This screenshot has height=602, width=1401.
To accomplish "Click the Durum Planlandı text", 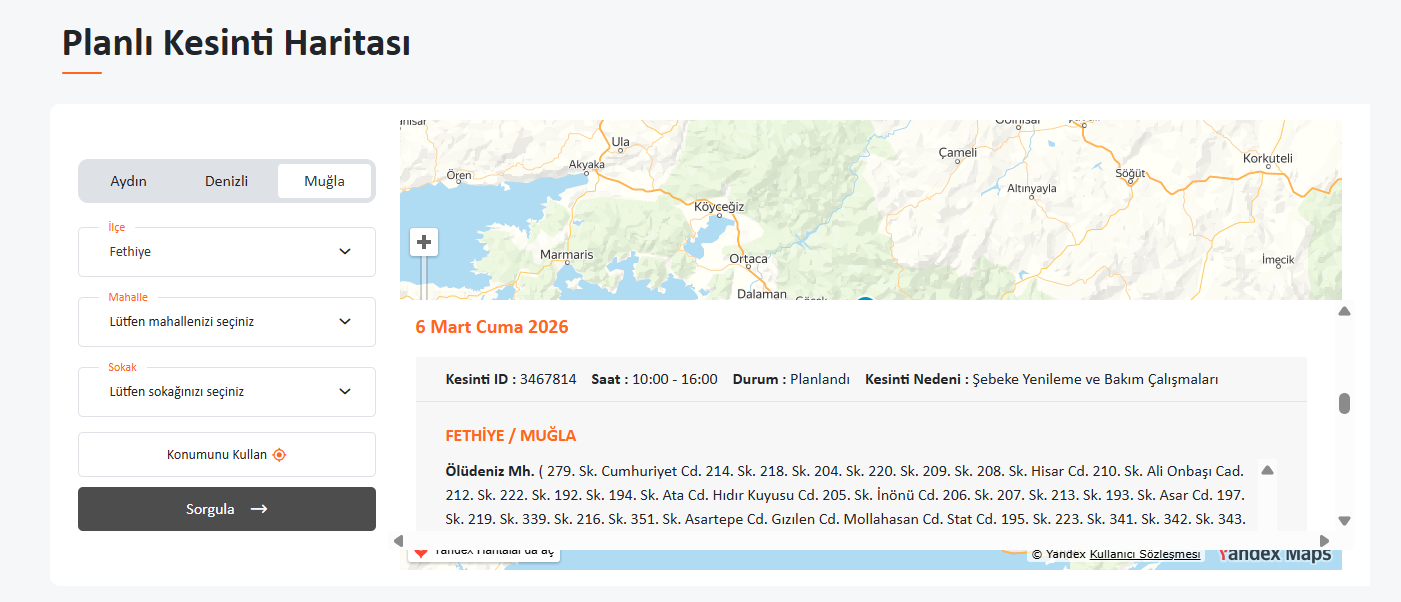I will point(791,380).
